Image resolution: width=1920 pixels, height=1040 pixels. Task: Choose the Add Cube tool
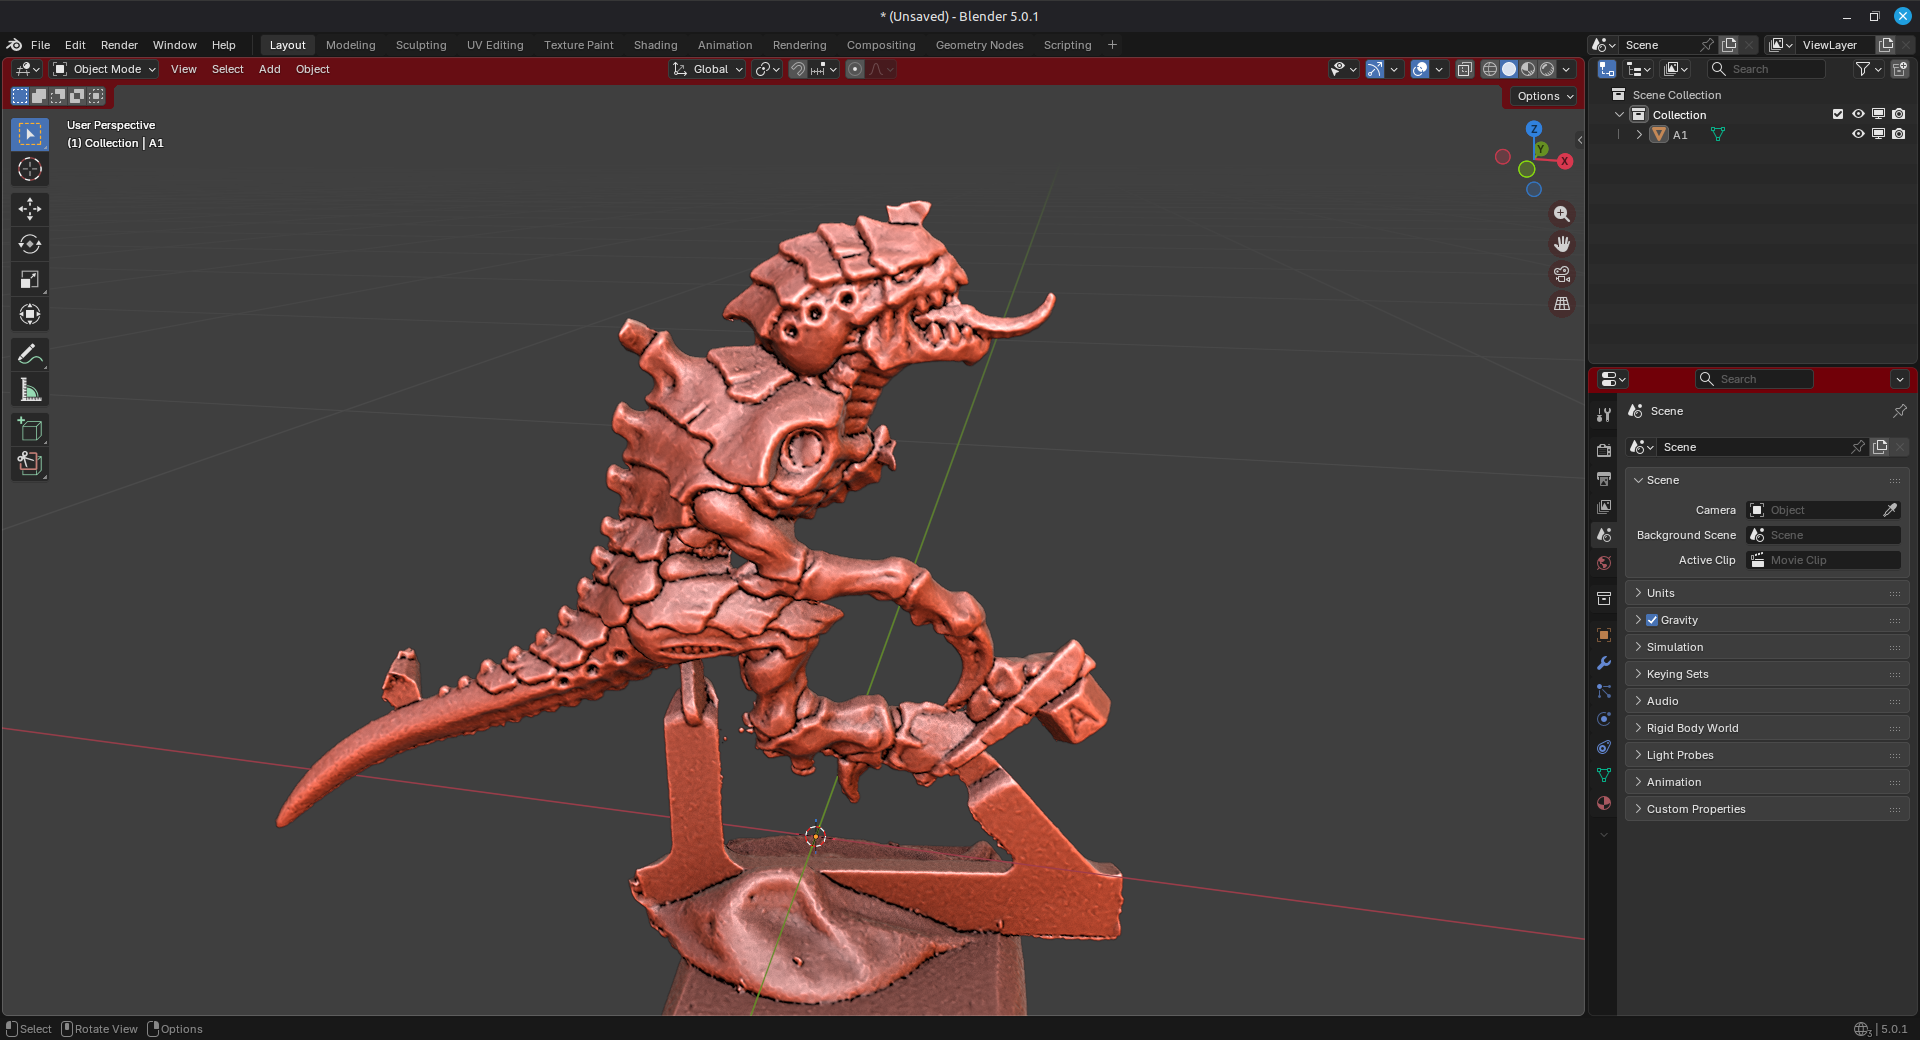click(x=30, y=430)
